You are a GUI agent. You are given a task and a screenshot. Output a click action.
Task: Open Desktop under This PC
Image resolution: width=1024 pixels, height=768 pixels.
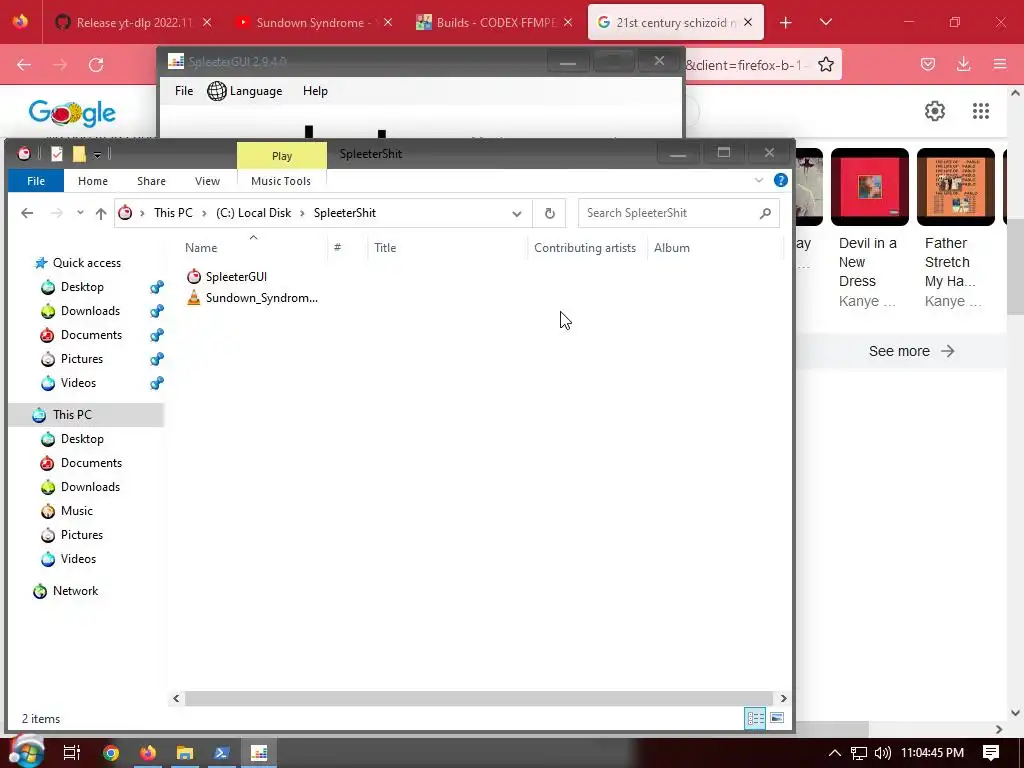[x=82, y=439]
